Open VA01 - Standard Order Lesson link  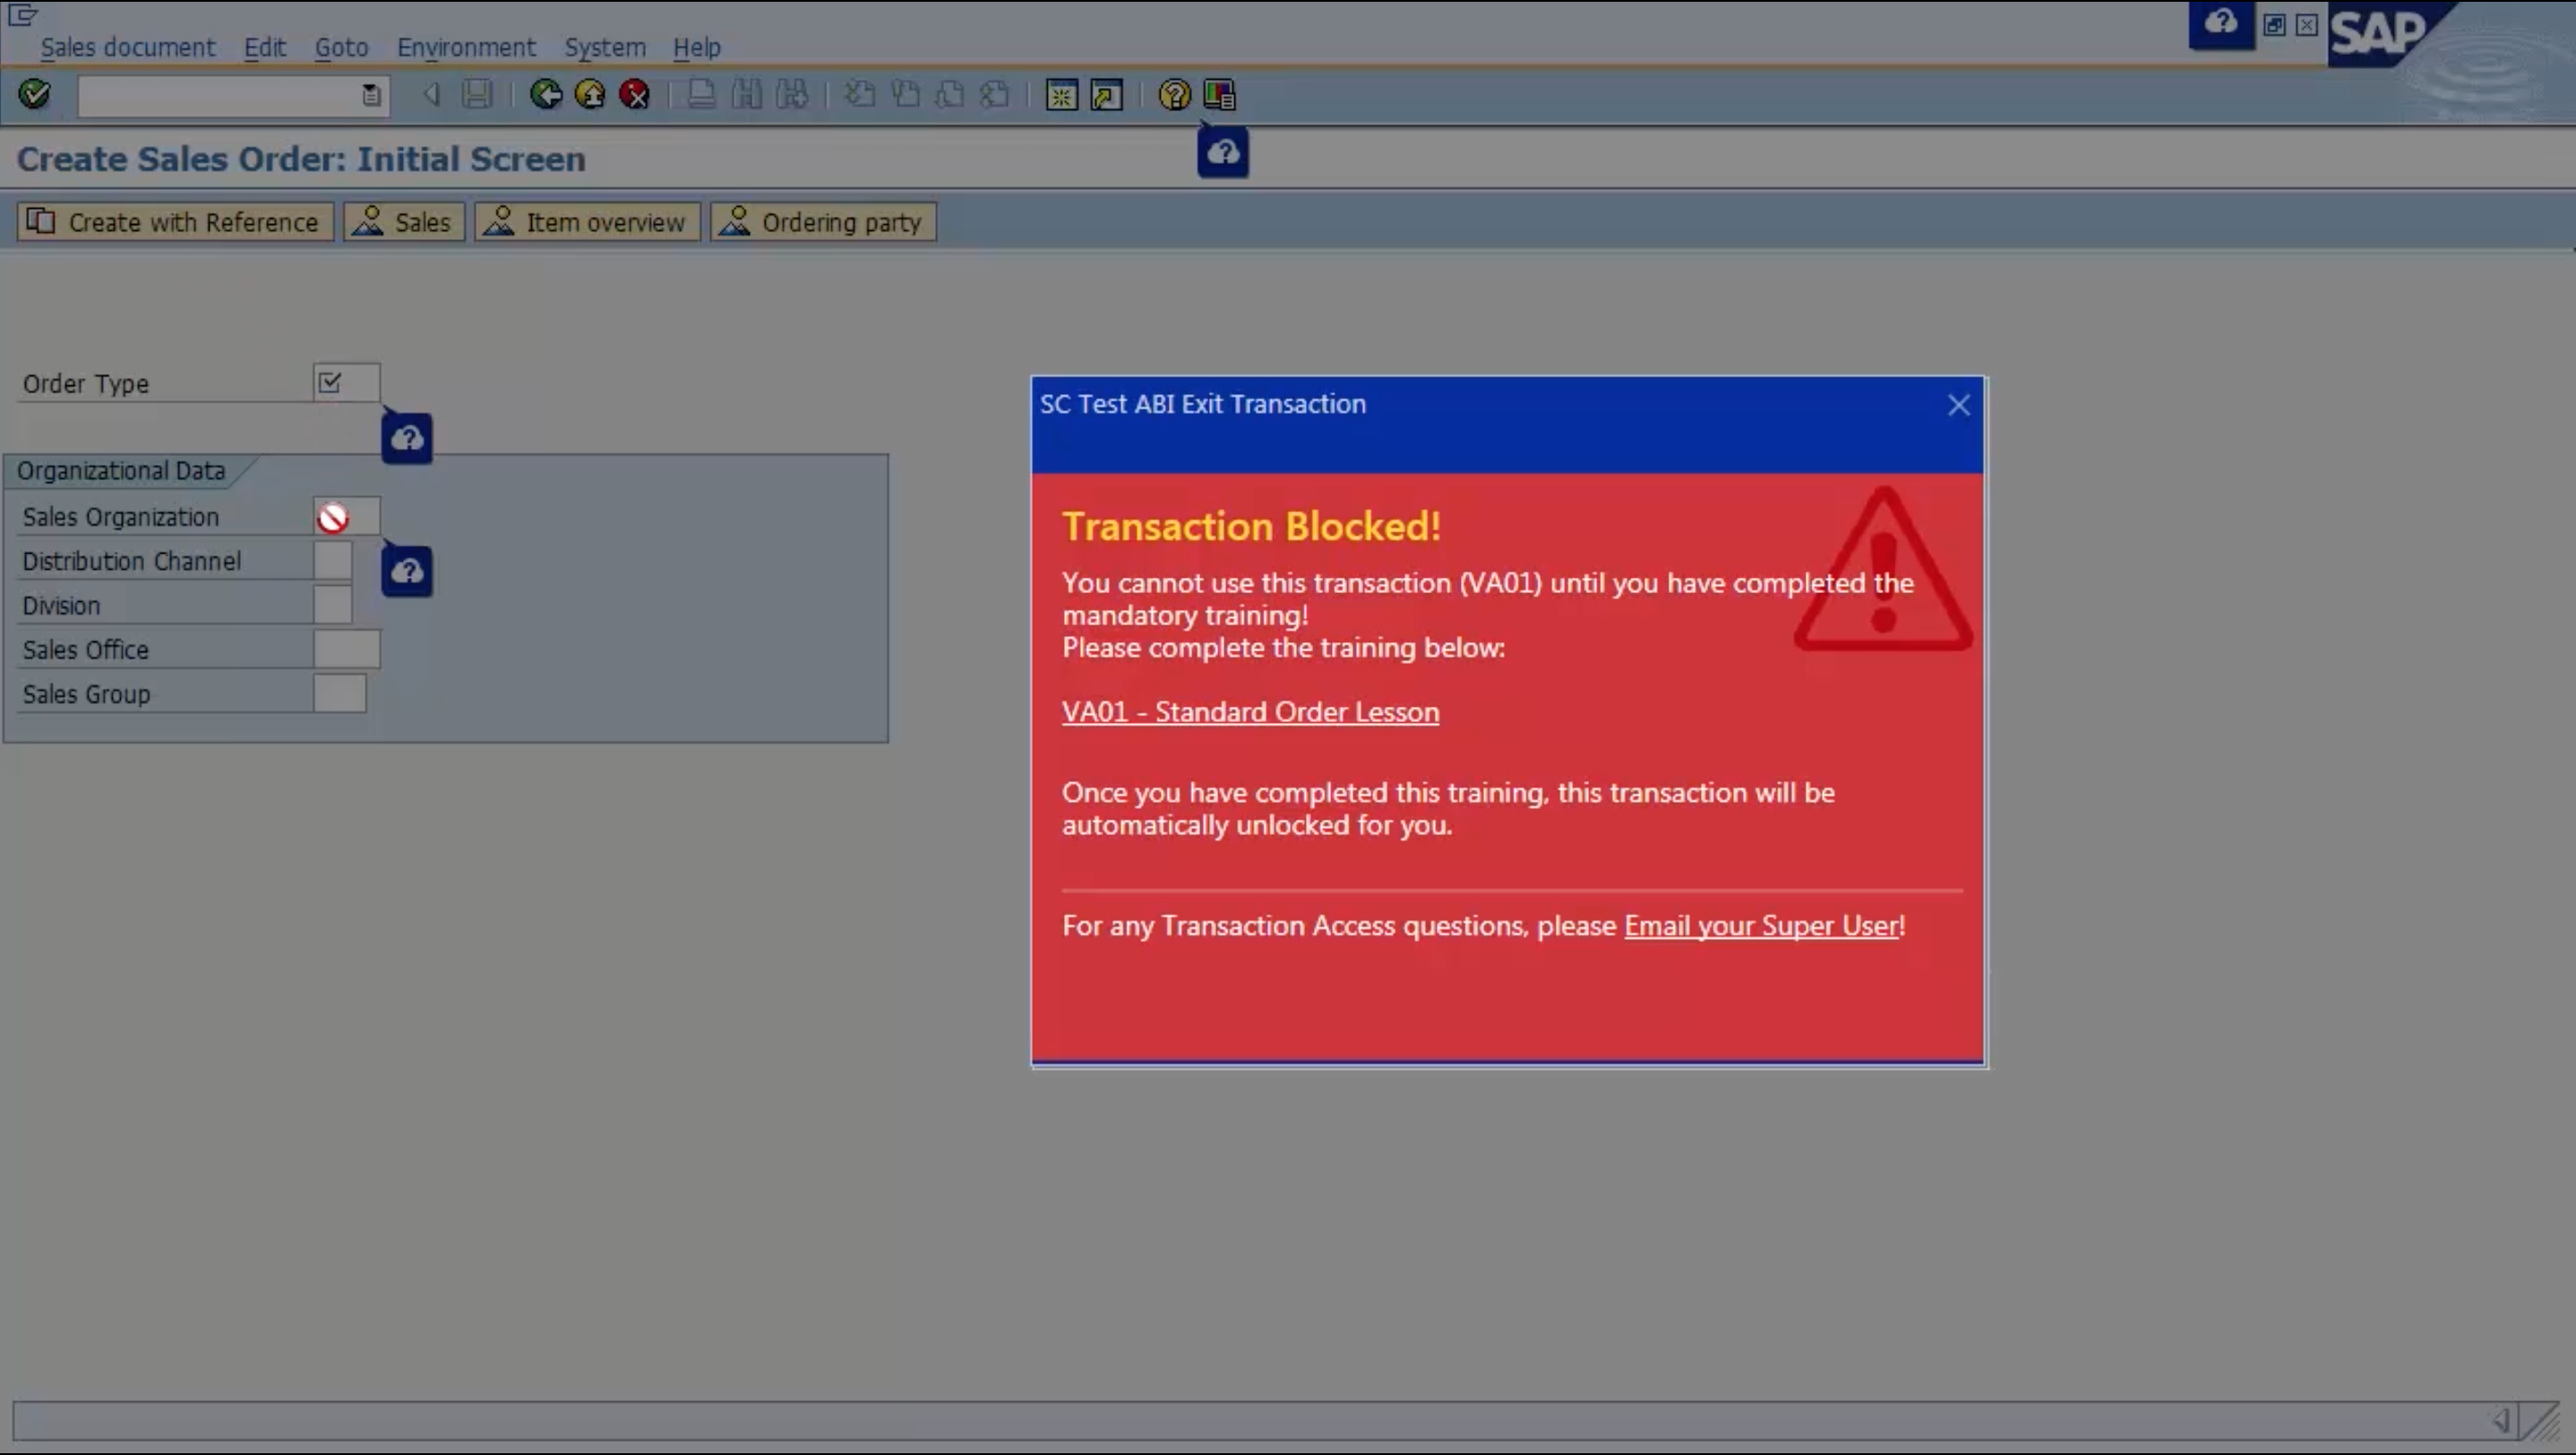pyautogui.click(x=1250, y=712)
